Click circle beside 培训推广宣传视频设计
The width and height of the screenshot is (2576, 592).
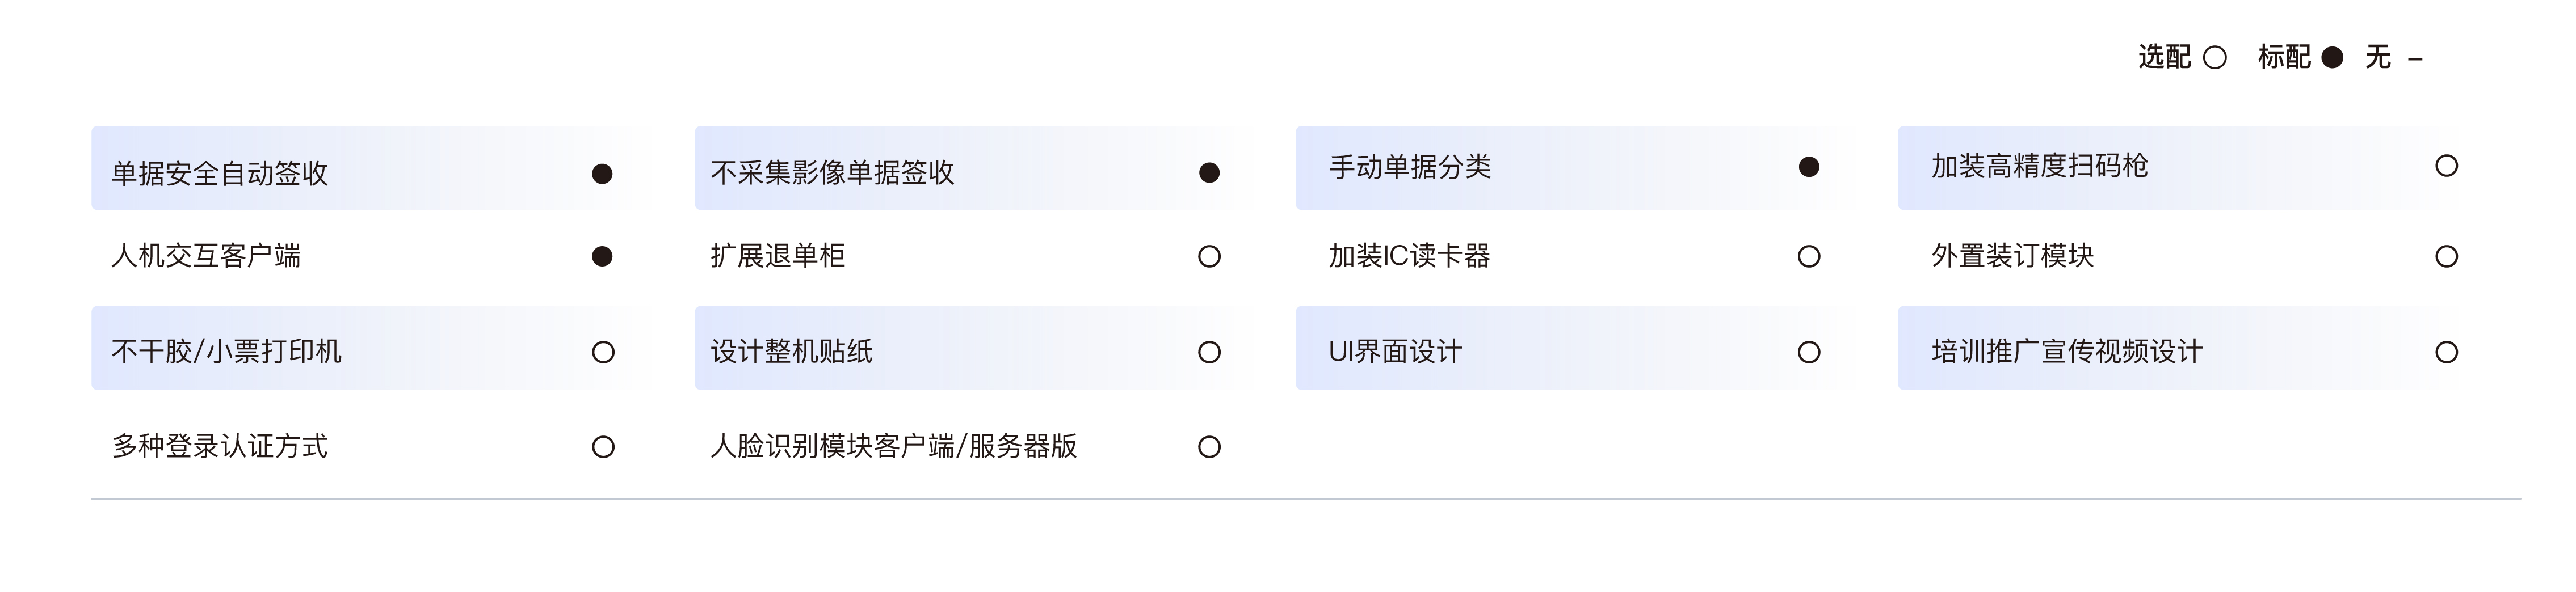coord(2446,352)
